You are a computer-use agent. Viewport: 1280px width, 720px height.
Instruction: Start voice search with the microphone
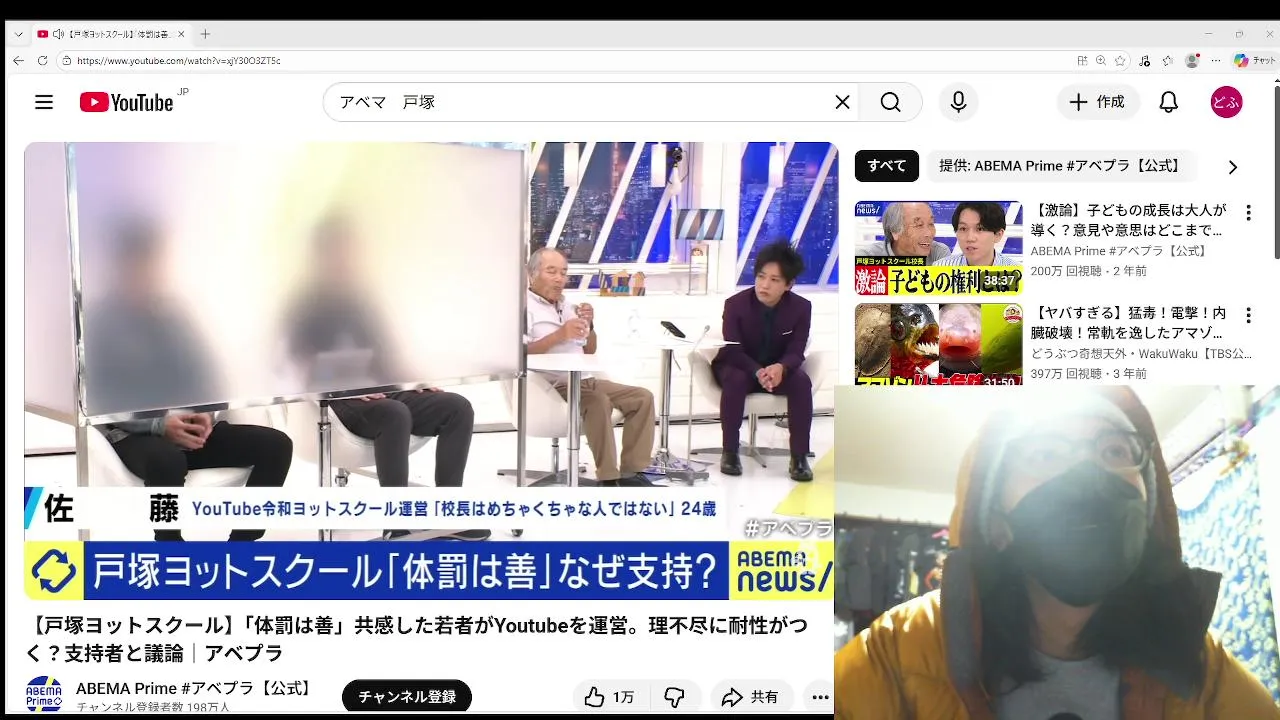958,102
